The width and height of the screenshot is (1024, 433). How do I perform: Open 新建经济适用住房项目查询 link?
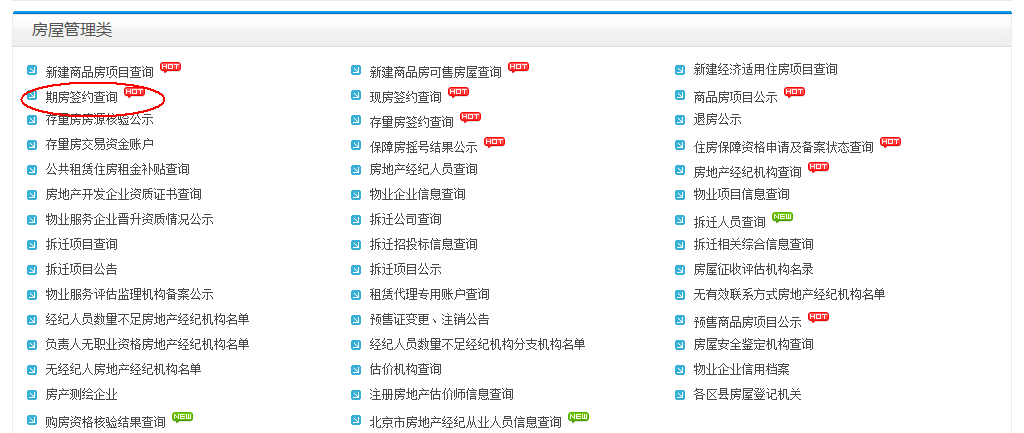pyautogui.click(x=765, y=69)
